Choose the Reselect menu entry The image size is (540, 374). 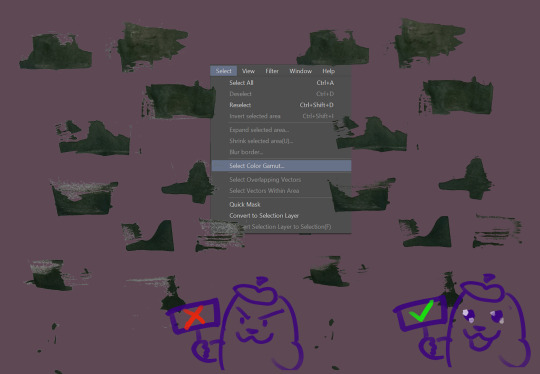point(281,105)
